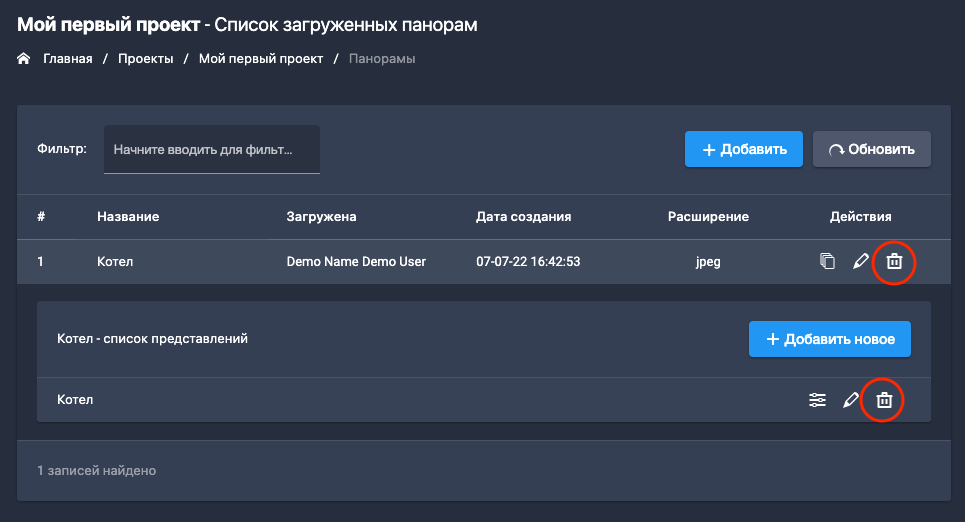Sort by the Название column header
This screenshot has width=965, height=522.
point(128,216)
